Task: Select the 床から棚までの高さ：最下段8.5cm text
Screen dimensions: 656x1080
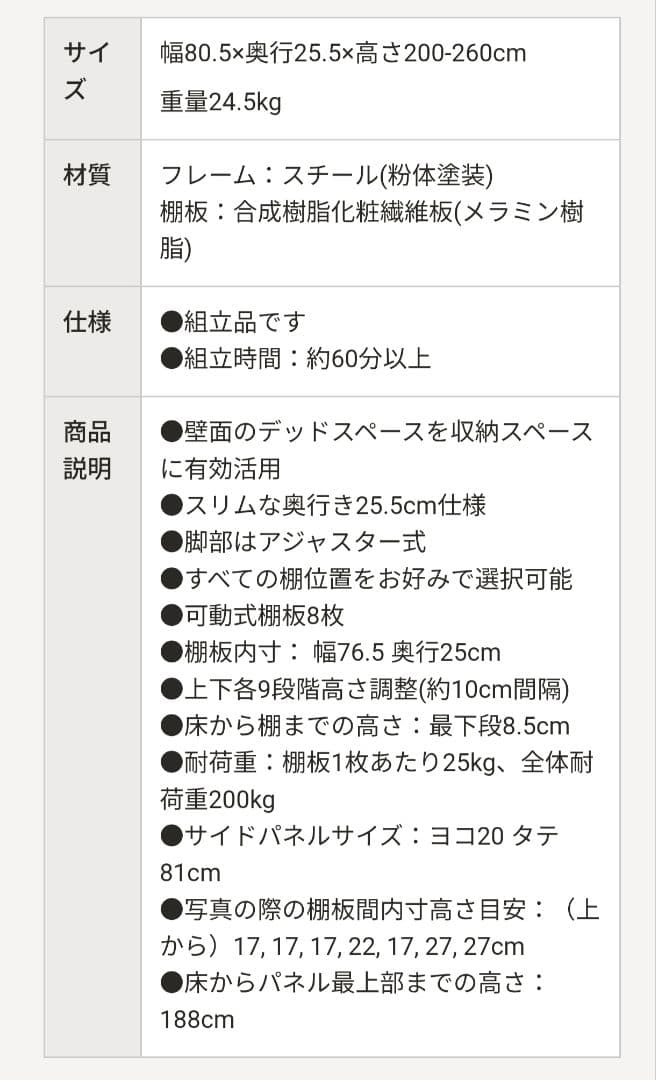Action: [x=365, y=726]
